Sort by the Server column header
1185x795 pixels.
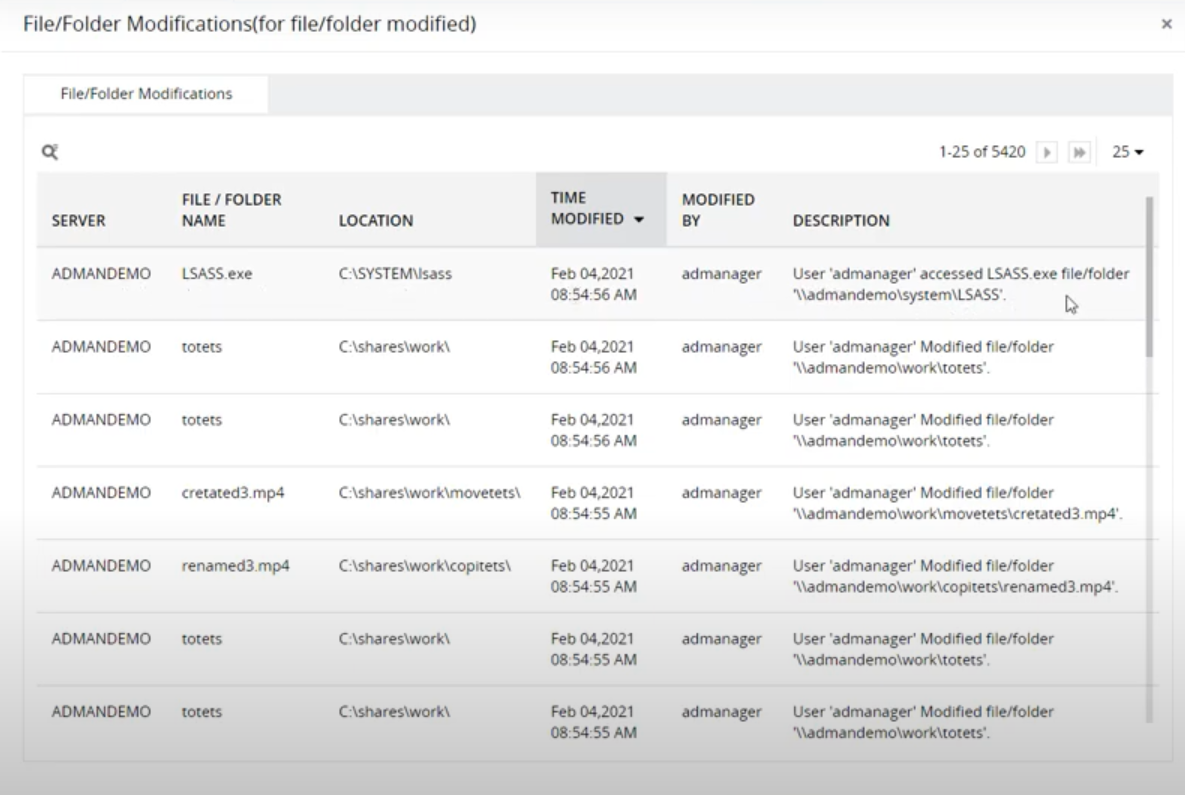click(x=78, y=221)
